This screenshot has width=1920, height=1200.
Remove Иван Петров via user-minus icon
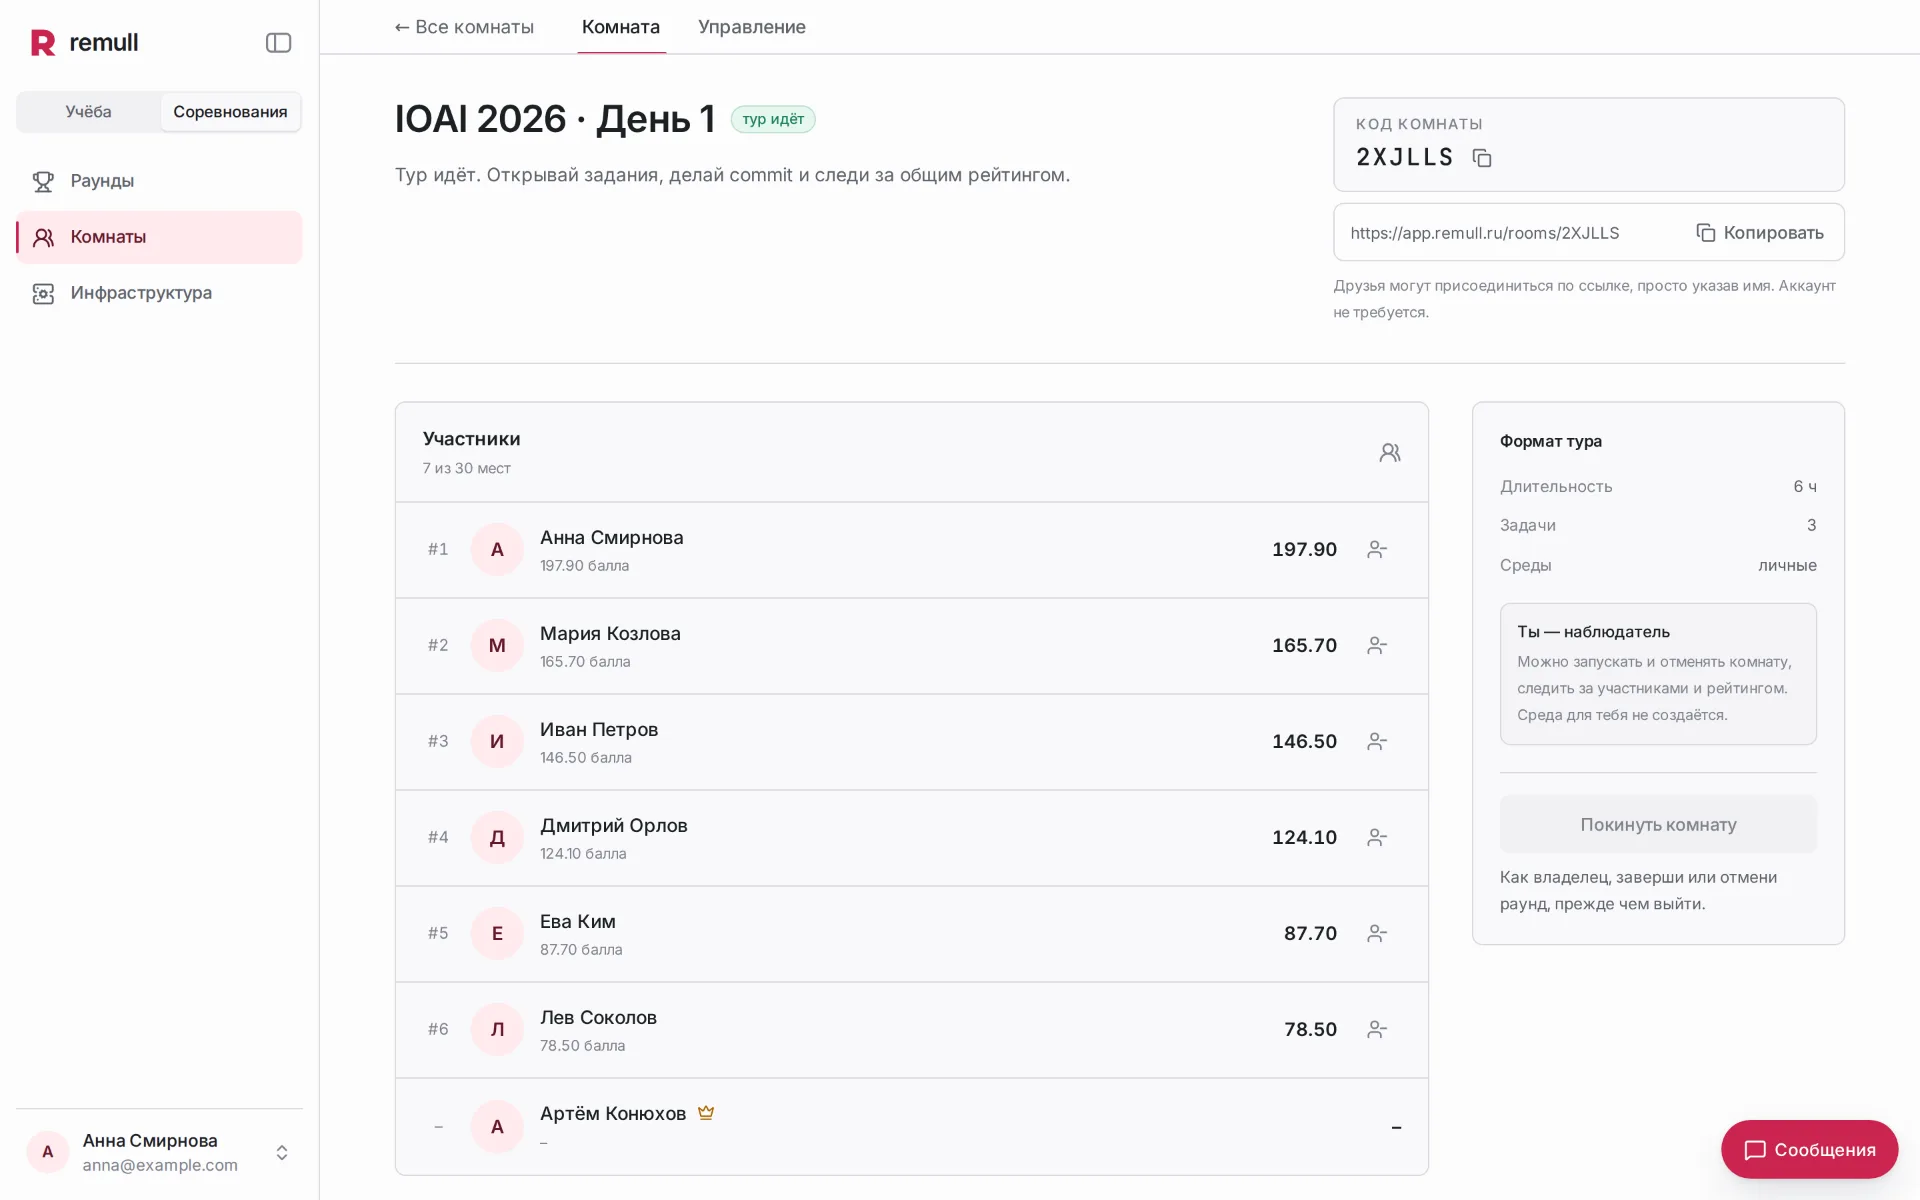pyautogui.click(x=1377, y=741)
